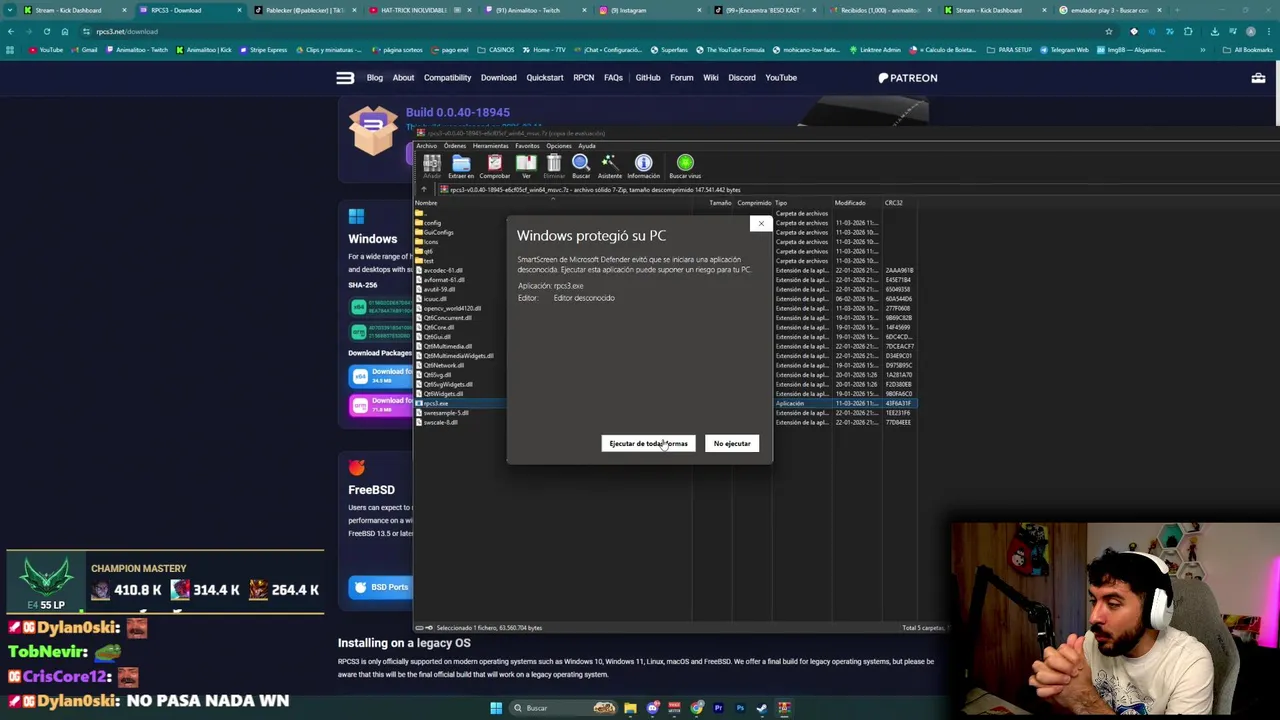Image resolution: width=1280 pixels, height=720 pixels.
Task: Click the Buscar magnifier icon in WinRAR
Action: point(581,164)
